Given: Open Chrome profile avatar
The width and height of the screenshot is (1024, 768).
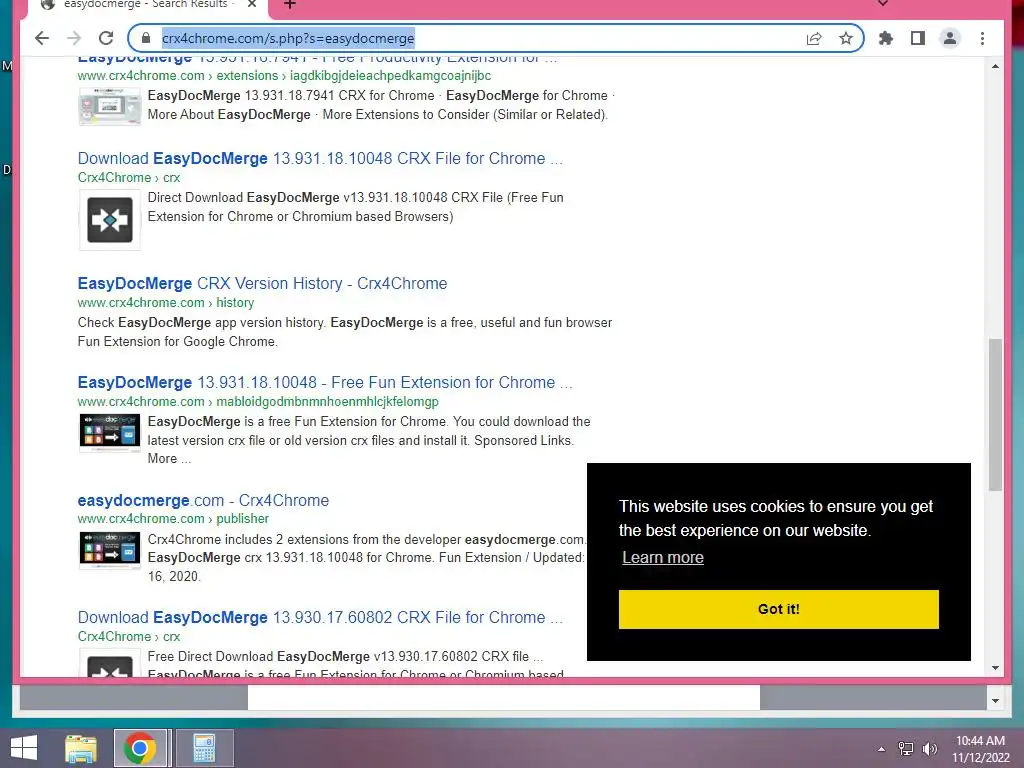Looking at the screenshot, I should [950, 38].
